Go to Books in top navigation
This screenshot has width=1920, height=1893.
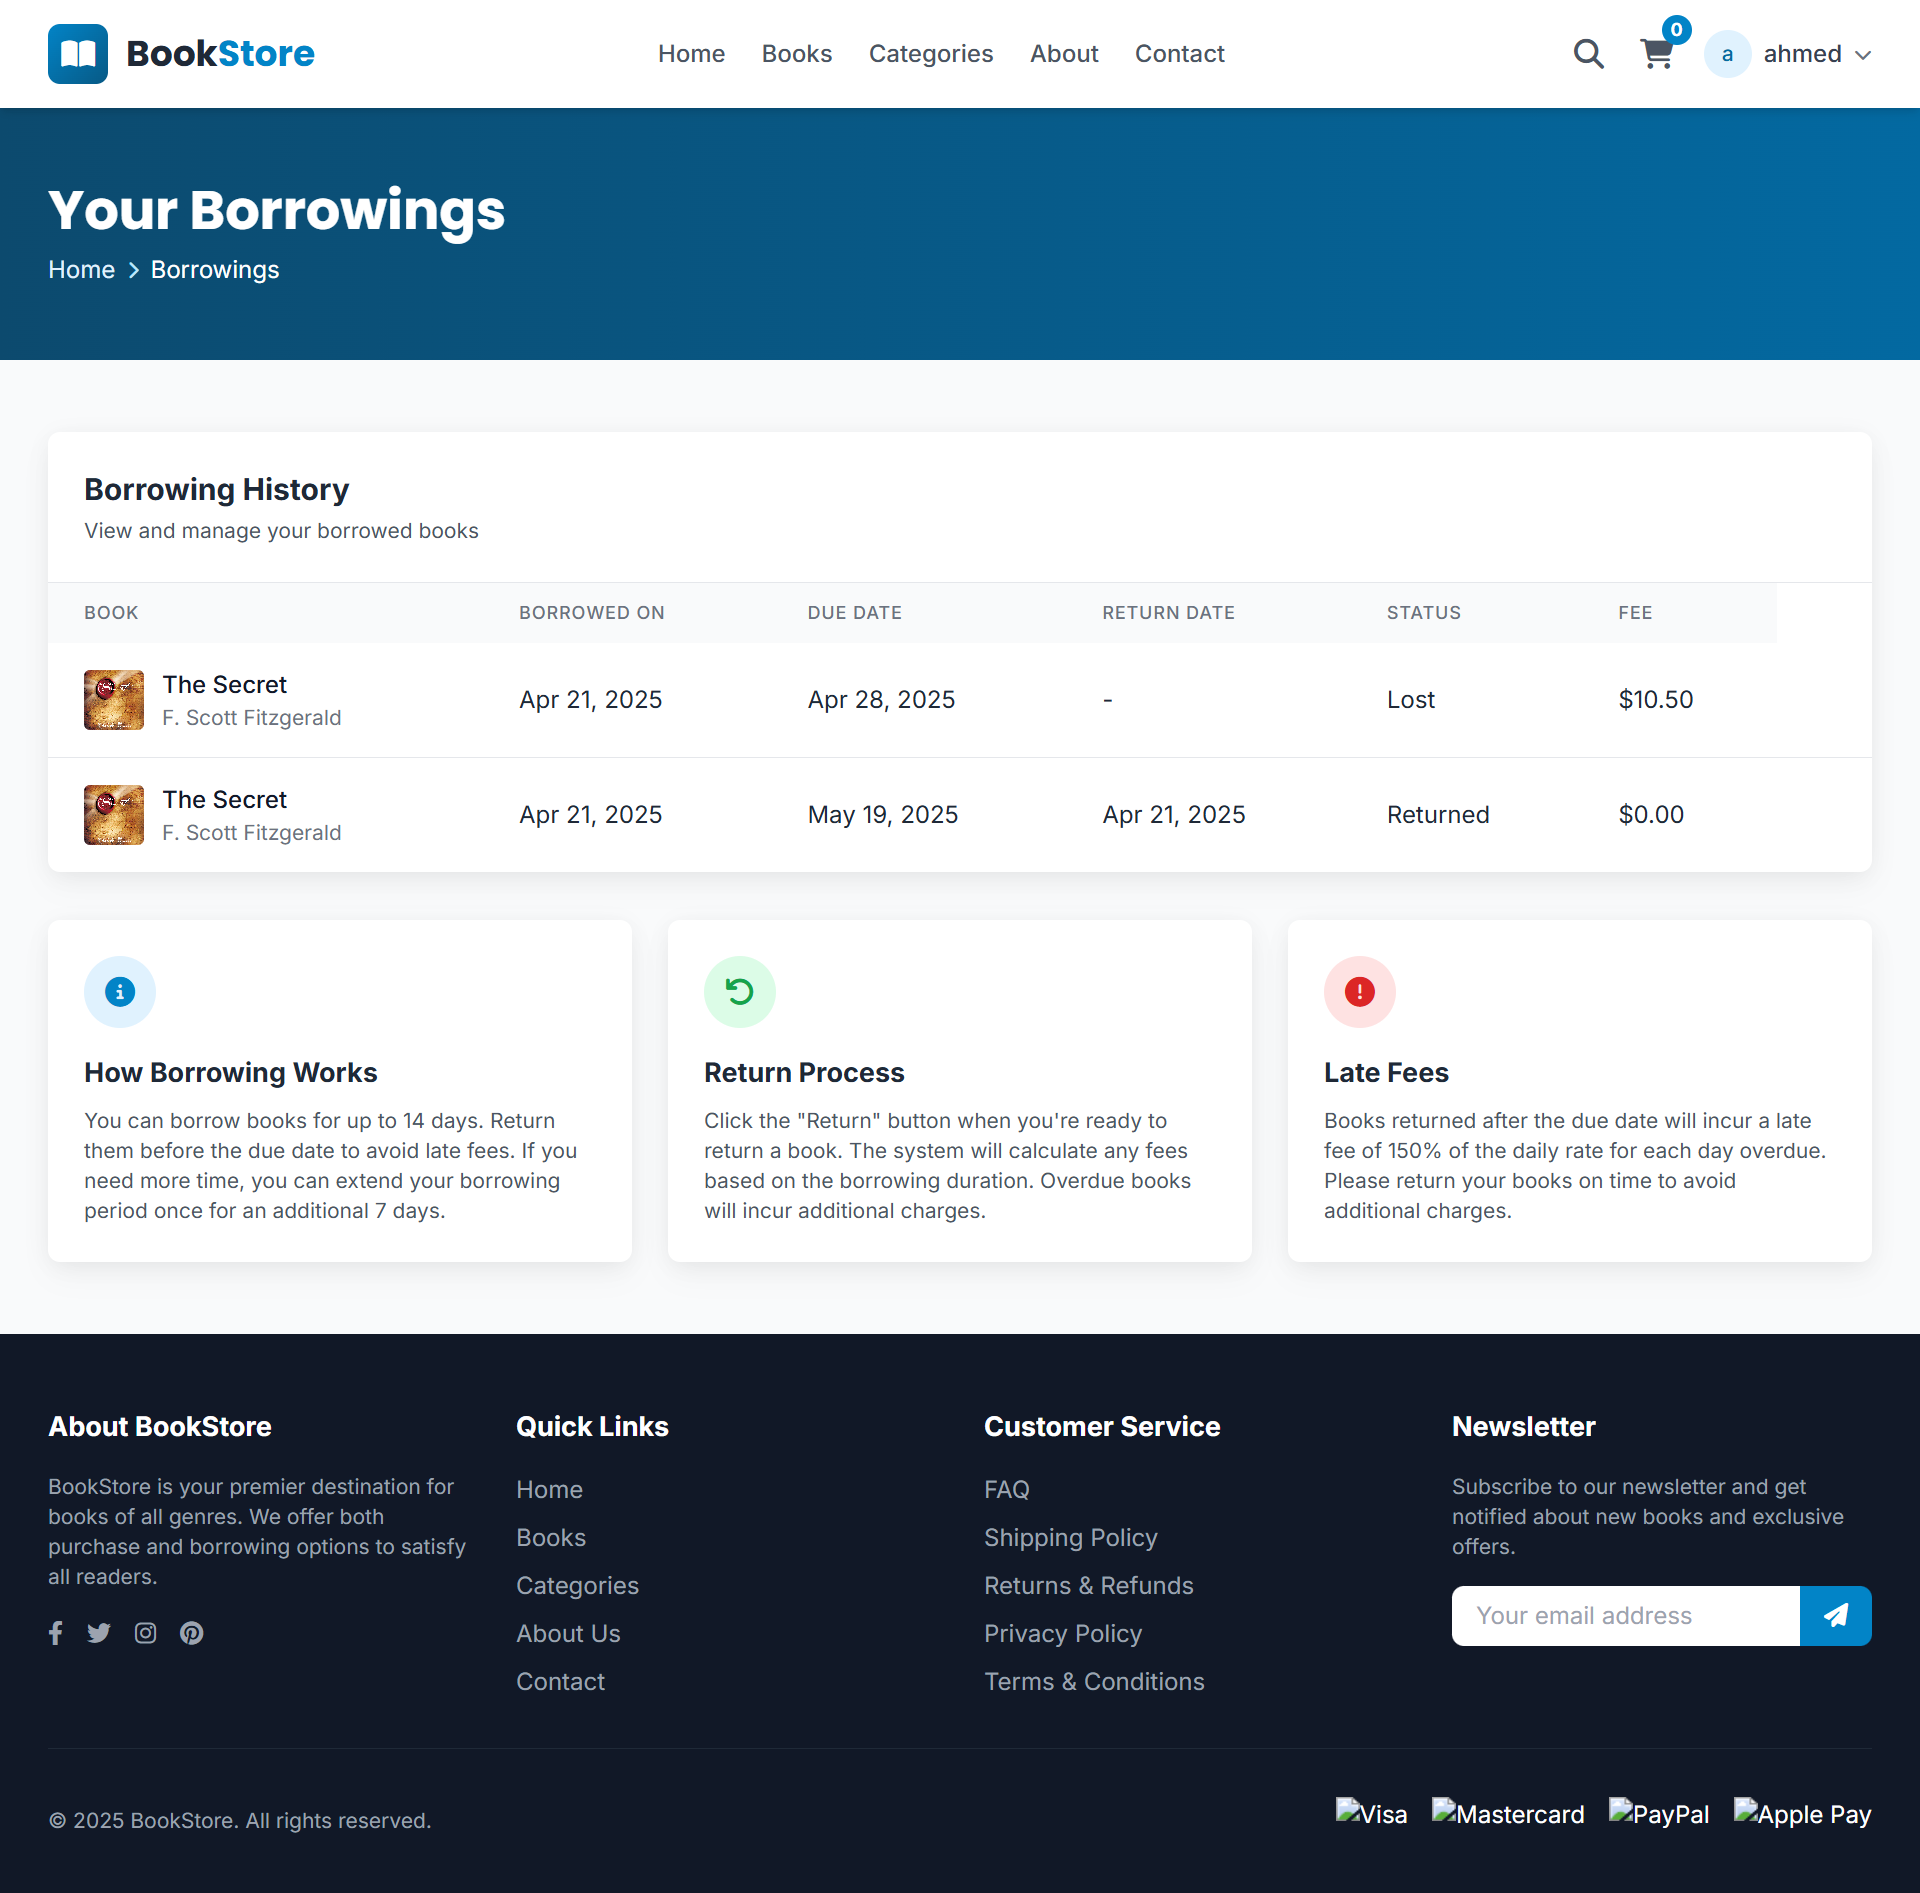click(796, 54)
